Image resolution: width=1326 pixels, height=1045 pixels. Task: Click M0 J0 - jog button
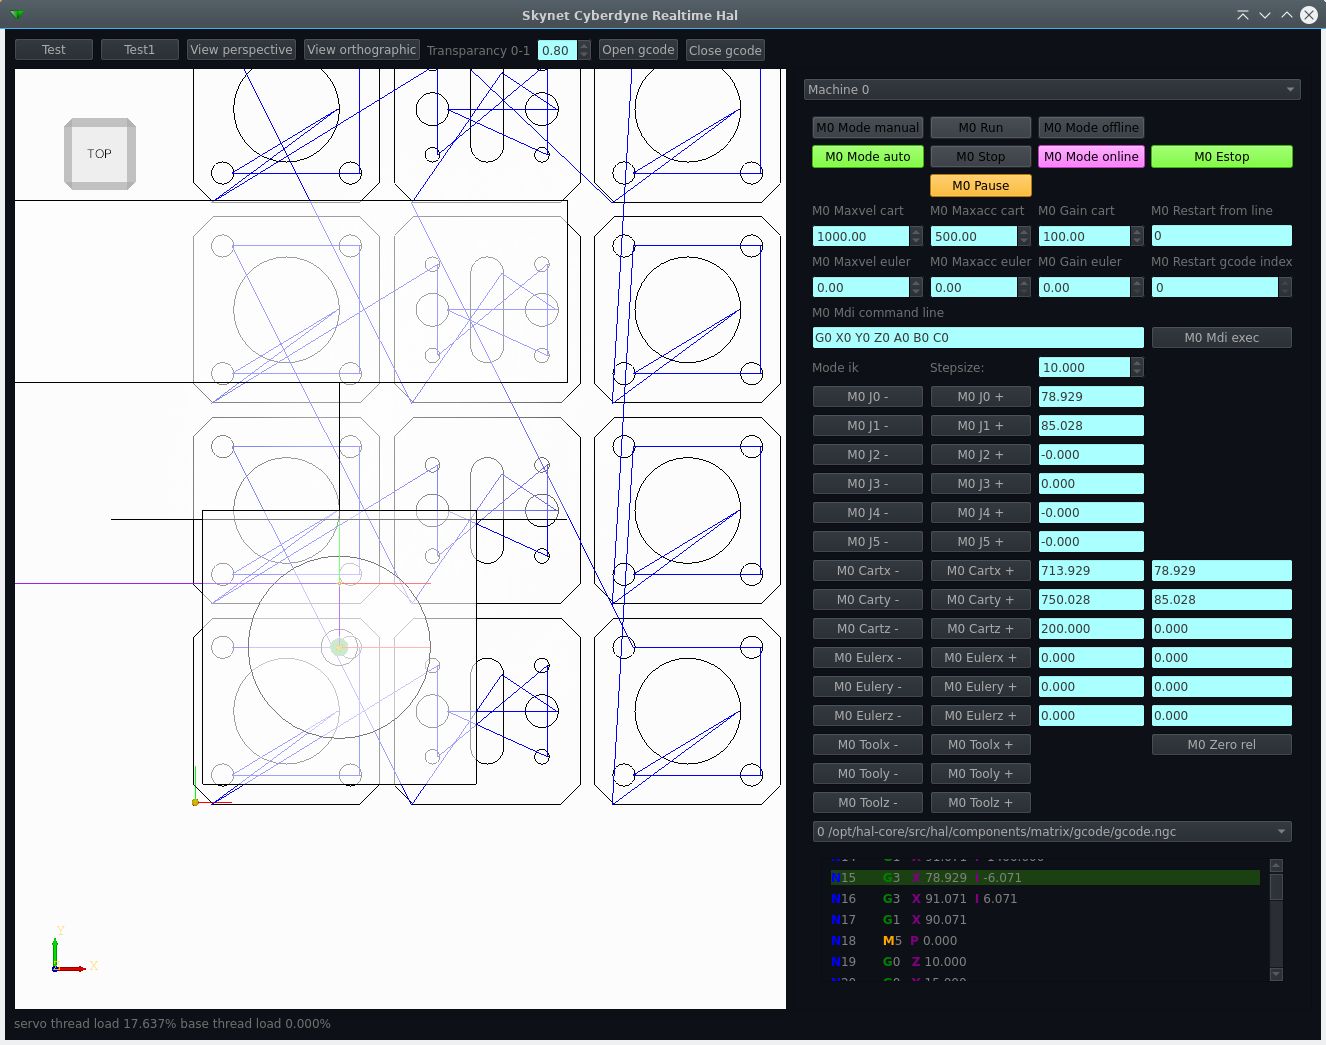pyautogui.click(x=867, y=396)
